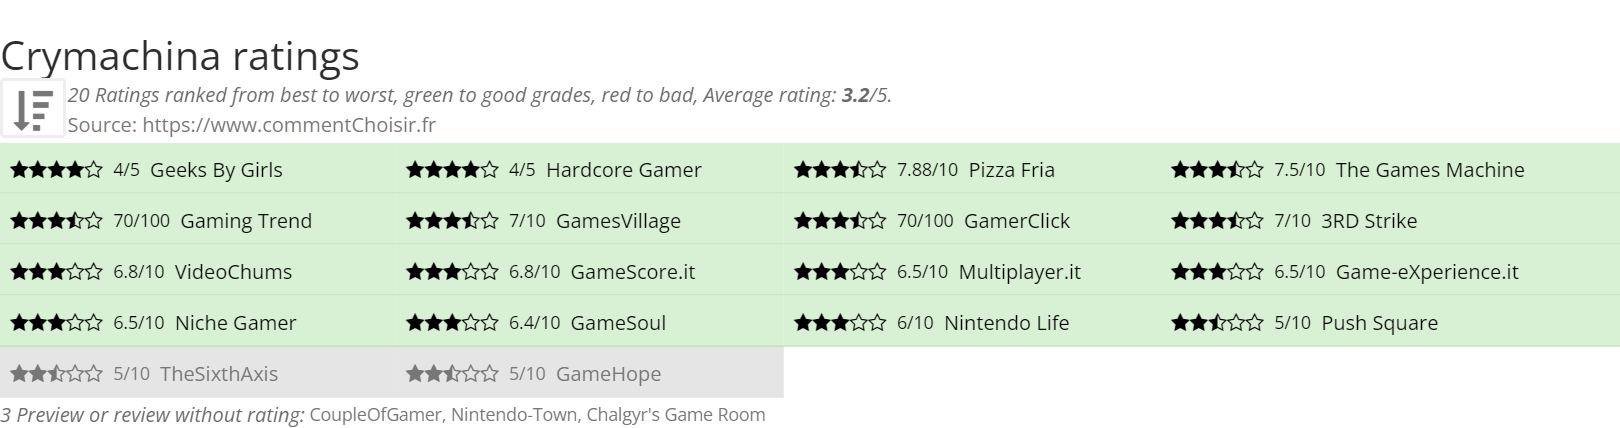Click the sort order icon
Image resolution: width=1620 pixels, height=428 pixels.
click(x=33, y=109)
